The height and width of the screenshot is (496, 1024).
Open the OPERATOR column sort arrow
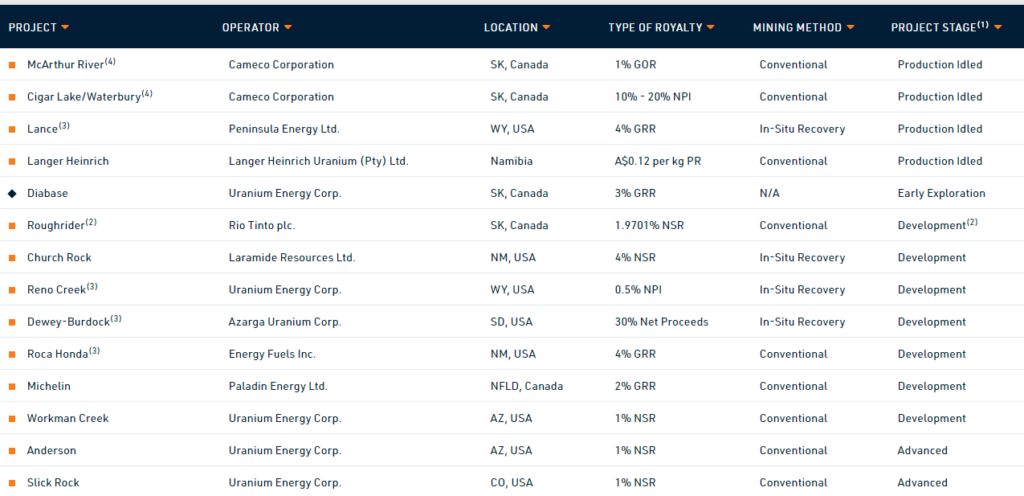click(288, 27)
